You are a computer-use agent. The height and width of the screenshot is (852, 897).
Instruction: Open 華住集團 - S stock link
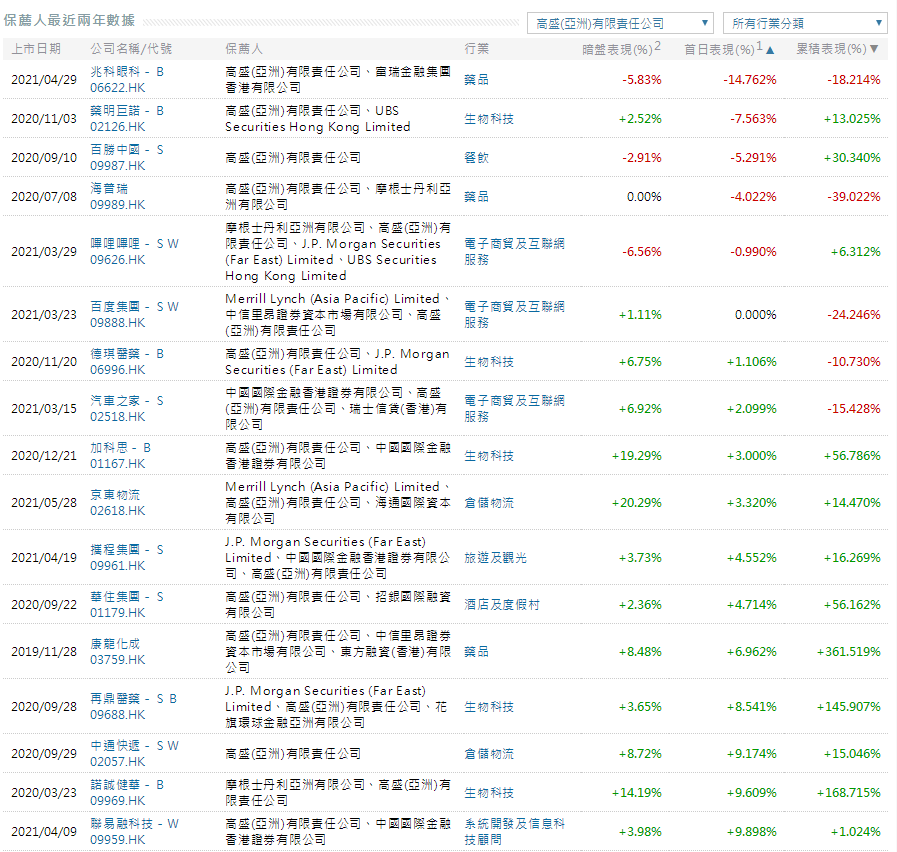click(127, 596)
